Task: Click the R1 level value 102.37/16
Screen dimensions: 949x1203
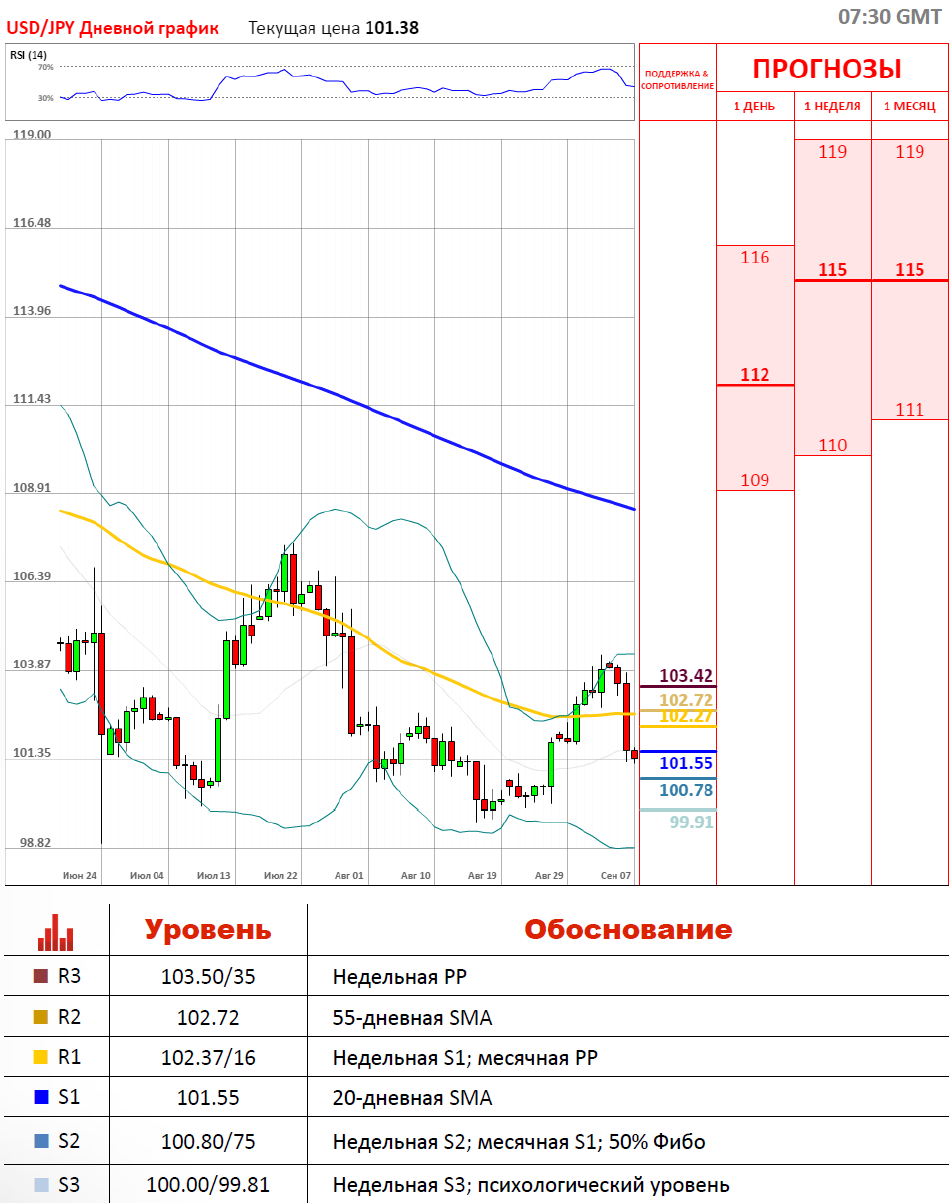Action: click(x=208, y=1058)
